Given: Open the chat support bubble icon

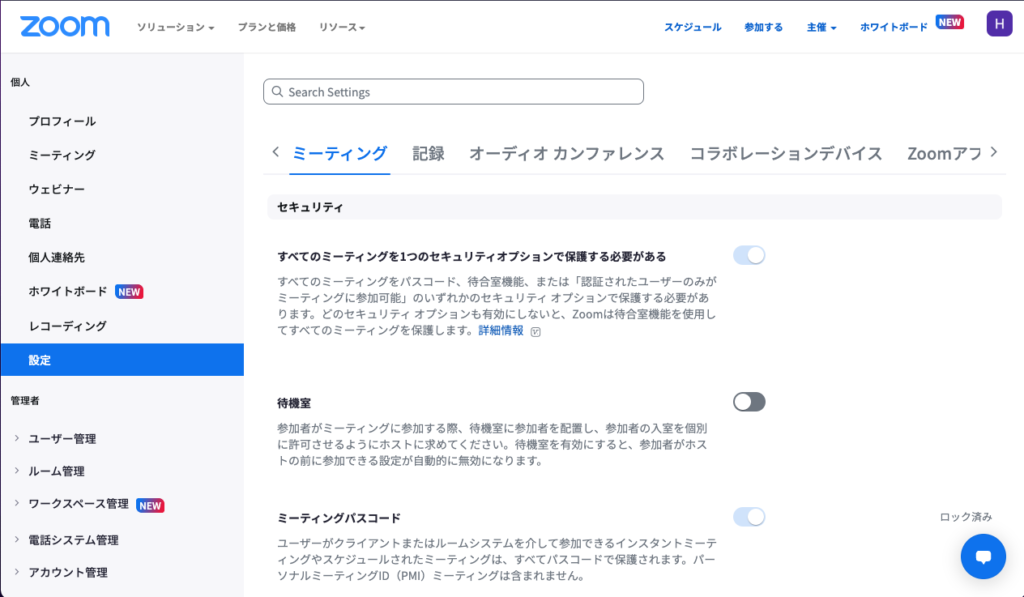Looking at the screenshot, I should tap(982, 556).
